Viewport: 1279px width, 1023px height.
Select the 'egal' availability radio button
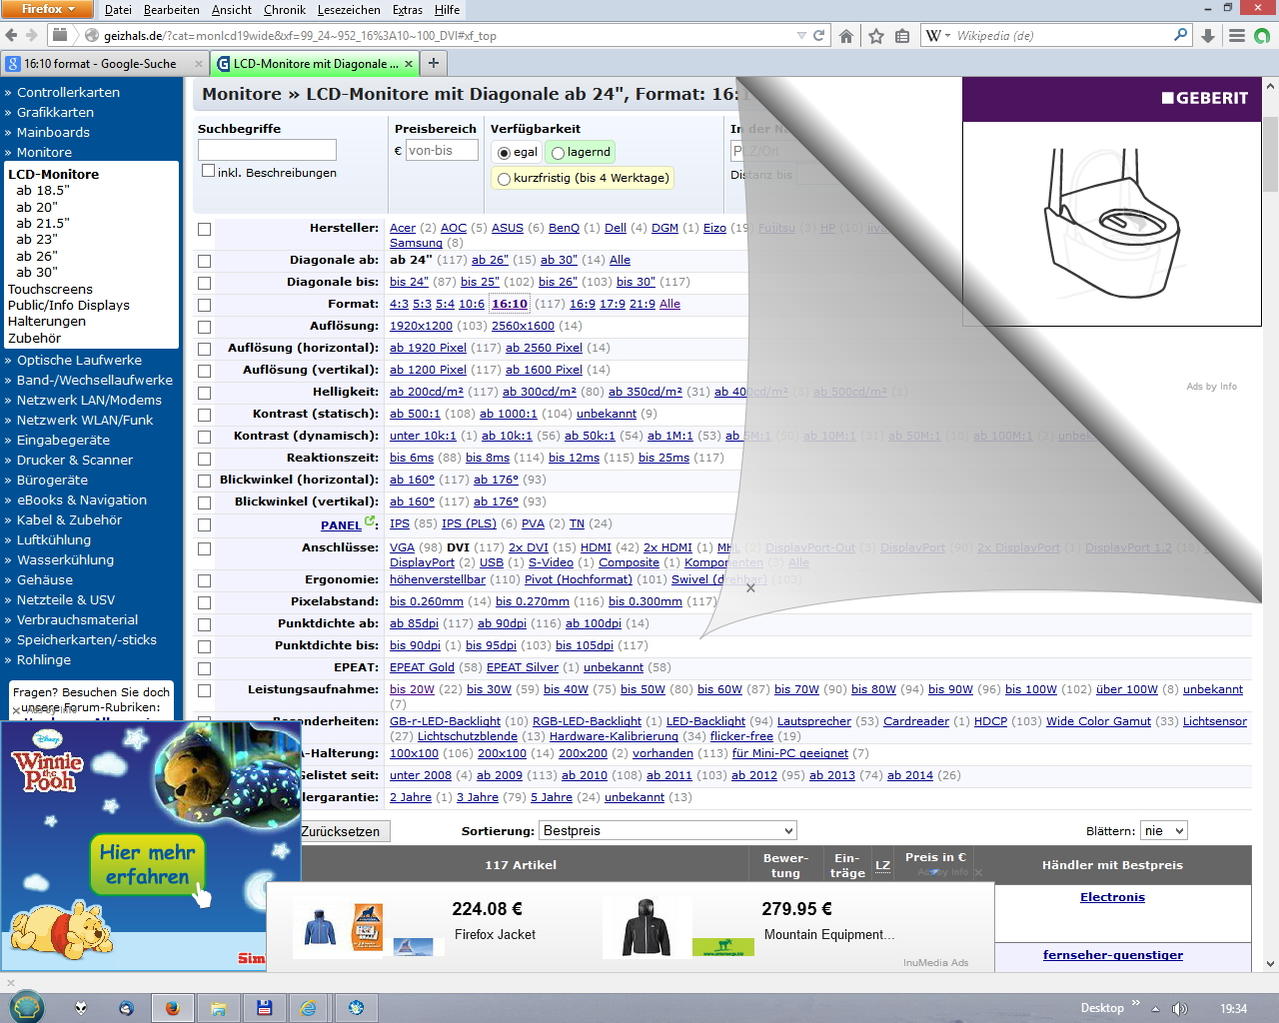(x=504, y=153)
